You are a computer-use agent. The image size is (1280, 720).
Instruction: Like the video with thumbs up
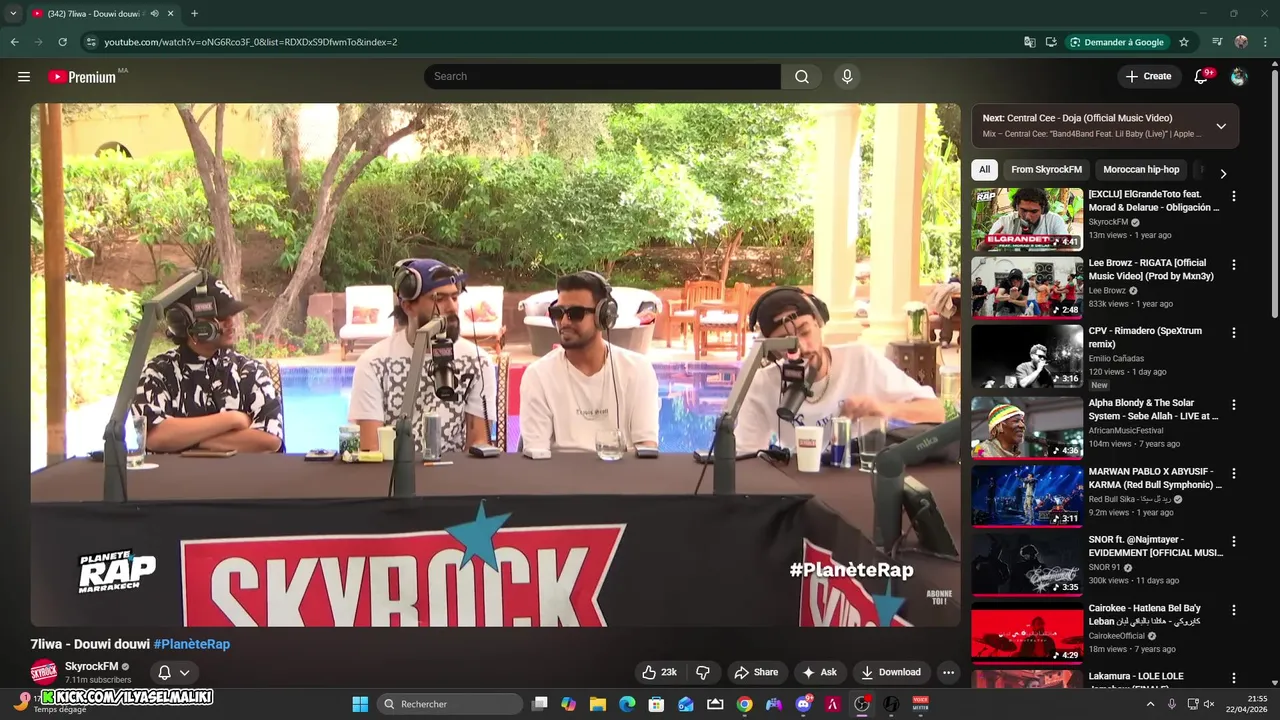659,672
